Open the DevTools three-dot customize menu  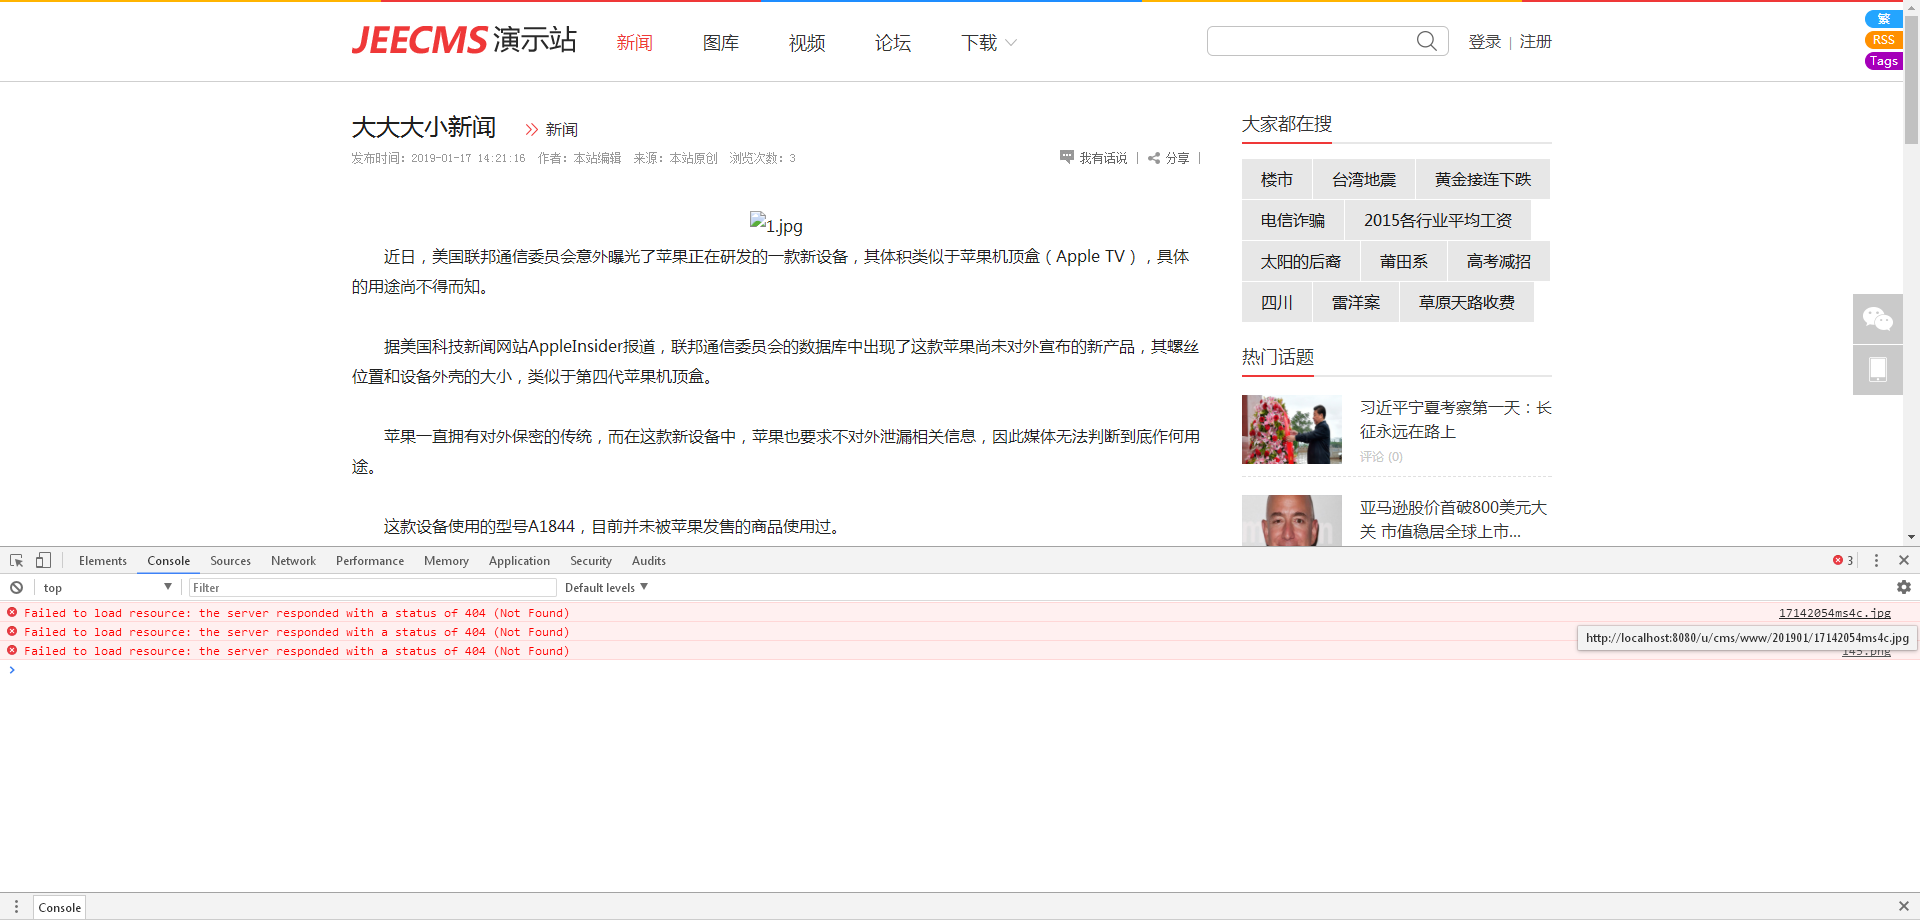tap(1876, 561)
